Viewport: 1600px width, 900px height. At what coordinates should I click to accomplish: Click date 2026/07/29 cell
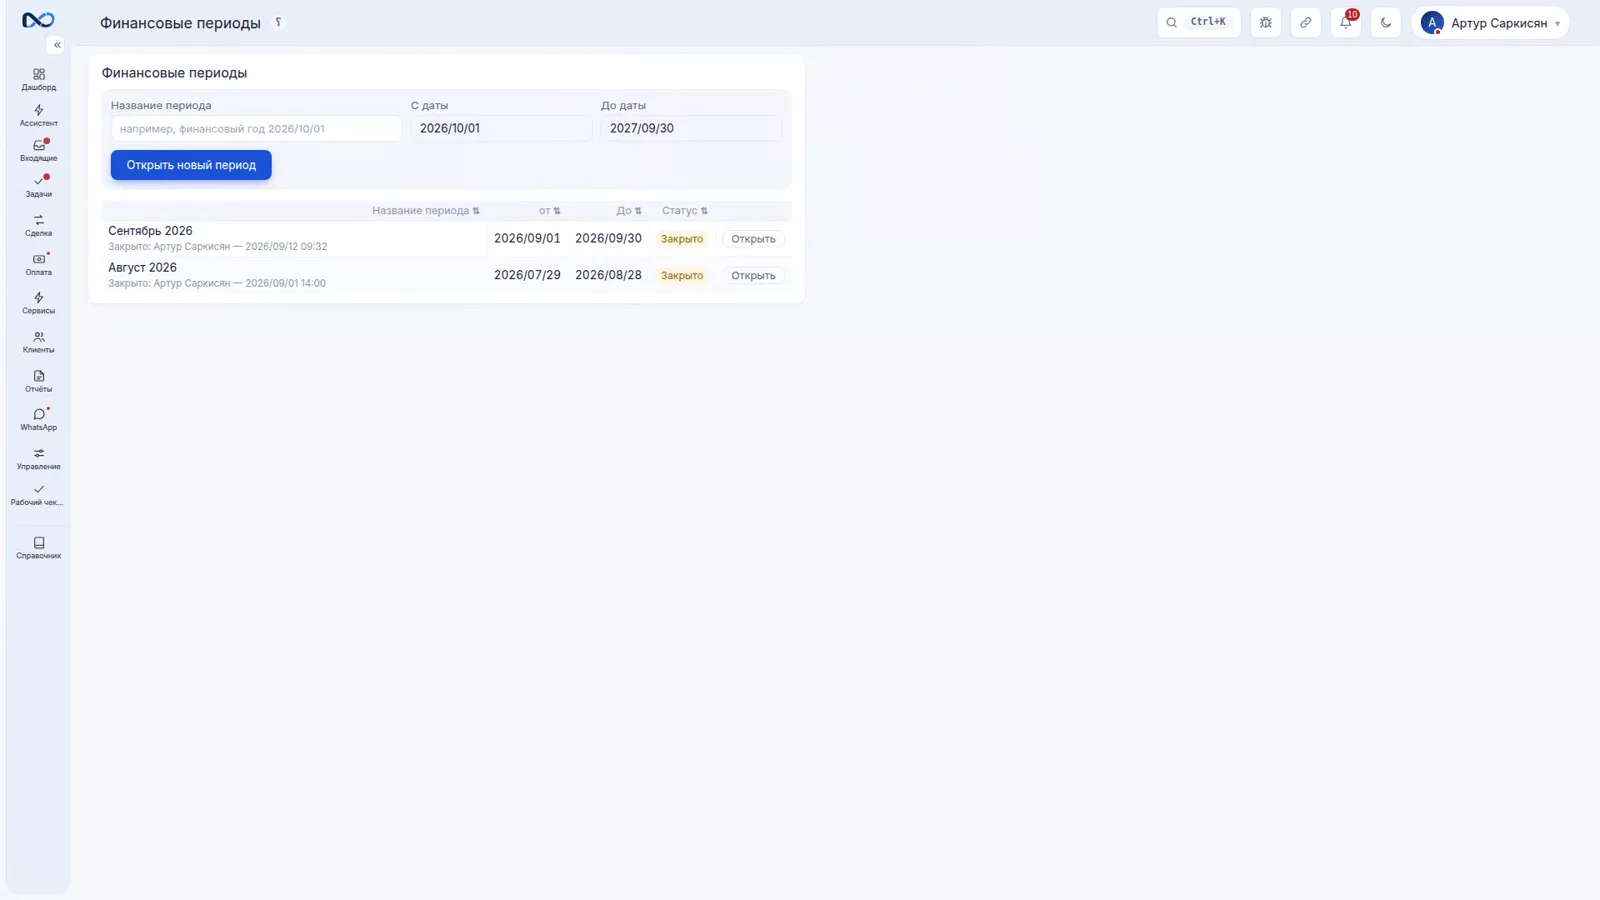tap(527, 275)
